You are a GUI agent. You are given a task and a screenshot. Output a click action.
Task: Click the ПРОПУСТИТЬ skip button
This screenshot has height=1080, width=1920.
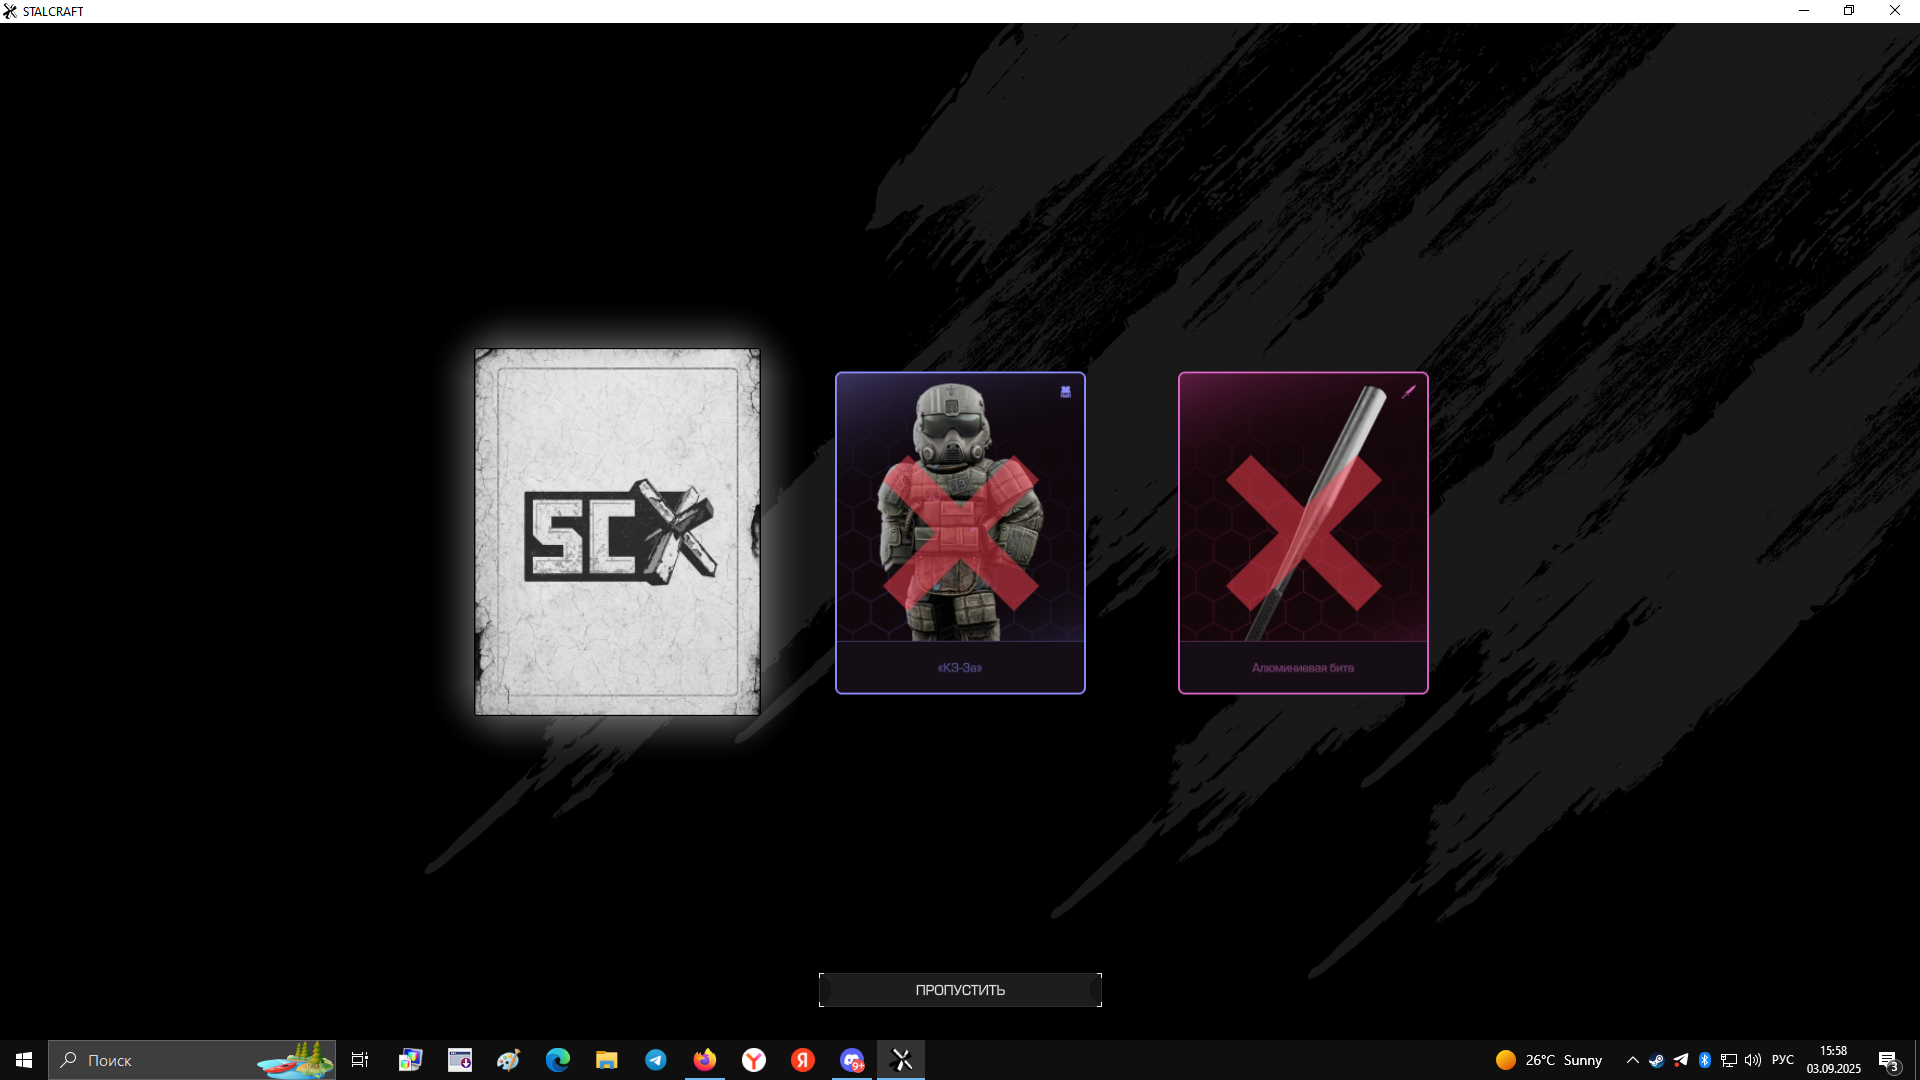(960, 990)
